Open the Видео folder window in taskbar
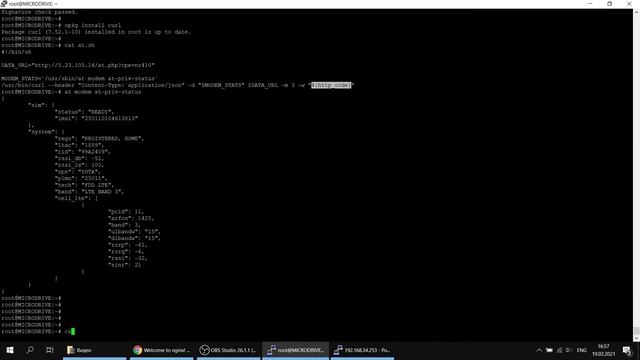640x360 pixels. (94, 350)
